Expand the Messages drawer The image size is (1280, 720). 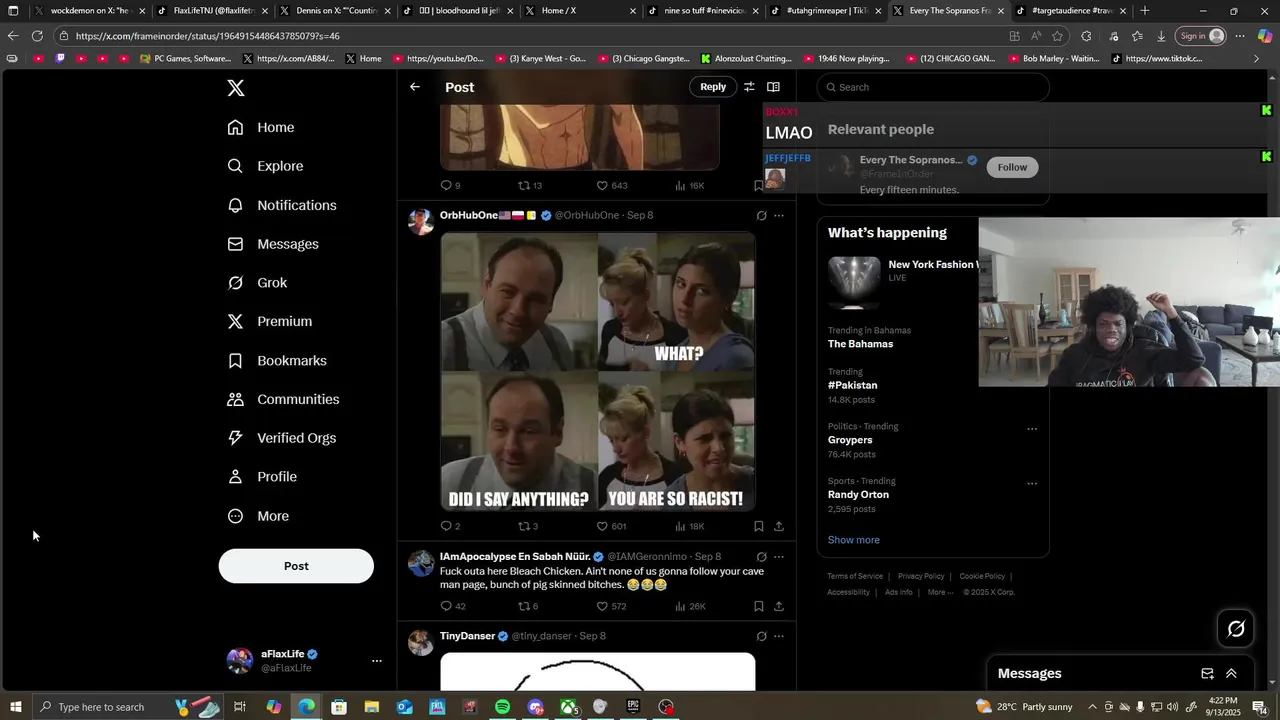point(1231,674)
